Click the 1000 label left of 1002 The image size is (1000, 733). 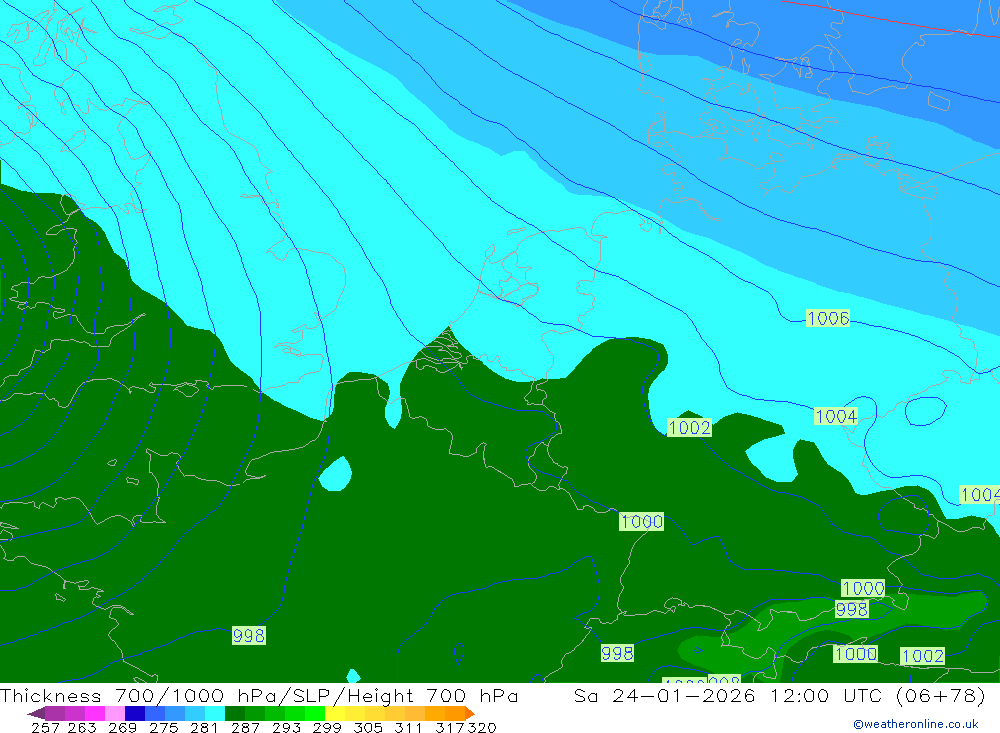click(x=856, y=653)
